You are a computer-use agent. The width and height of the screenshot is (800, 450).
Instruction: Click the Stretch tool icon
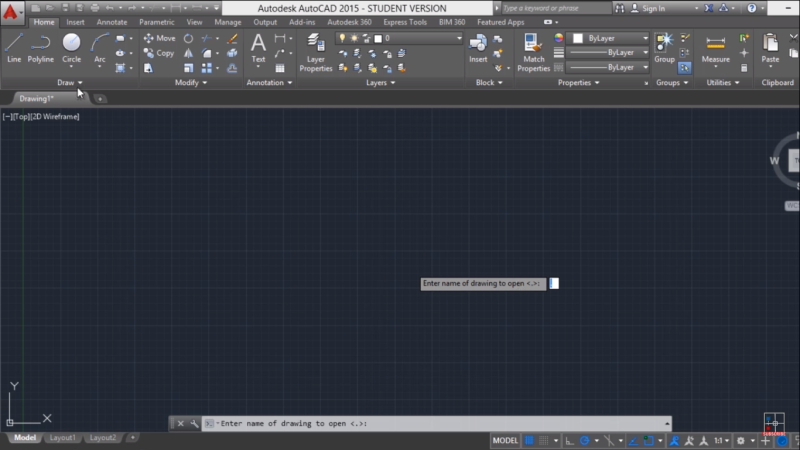click(x=148, y=68)
